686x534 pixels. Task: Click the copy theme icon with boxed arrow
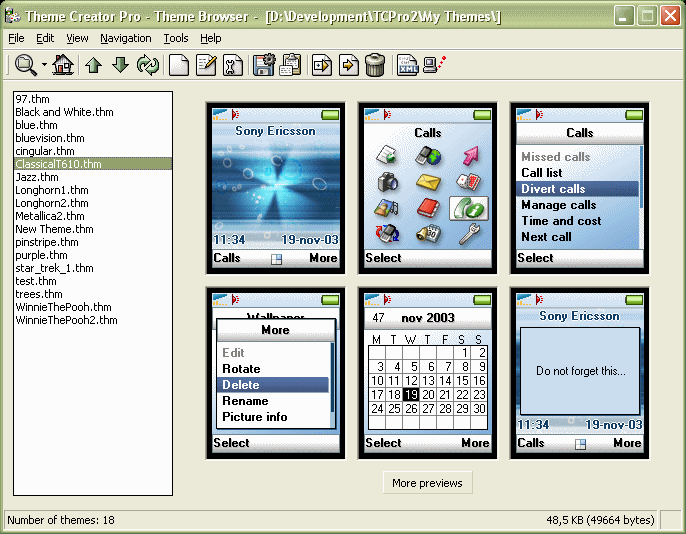coord(322,66)
